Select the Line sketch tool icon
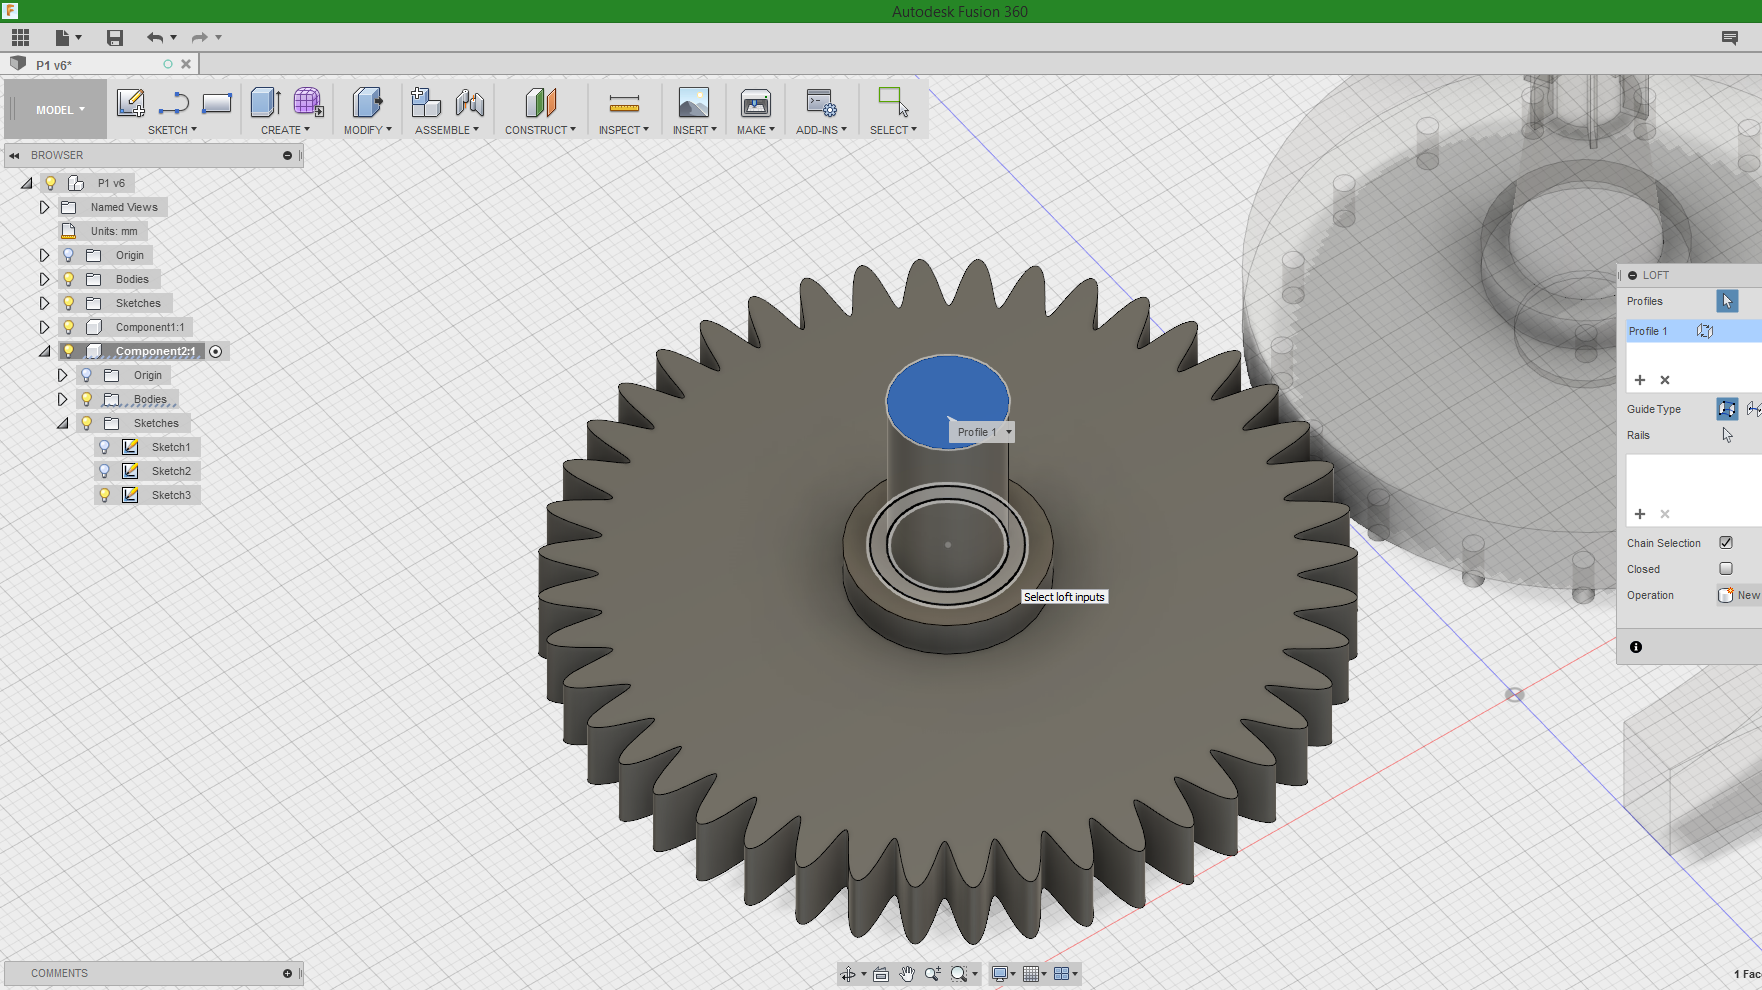This screenshot has height=990, width=1762. [x=174, y=102]
